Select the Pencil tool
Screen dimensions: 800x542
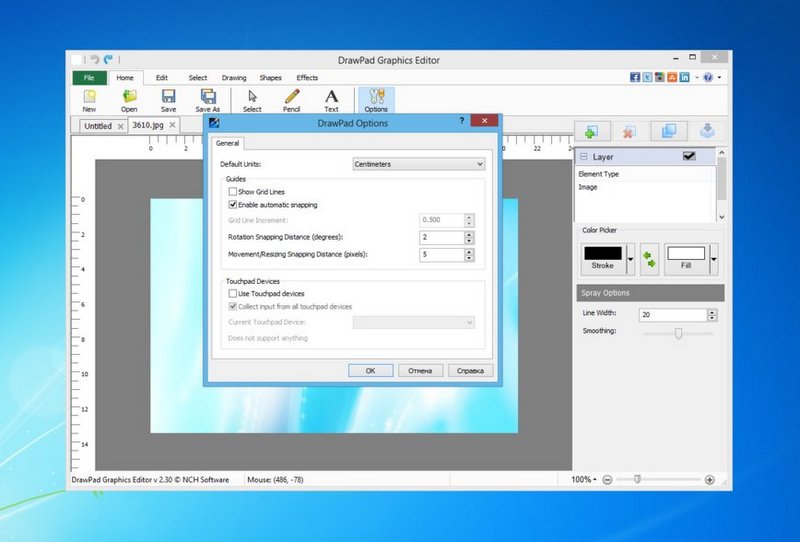(x=292, y=100)
